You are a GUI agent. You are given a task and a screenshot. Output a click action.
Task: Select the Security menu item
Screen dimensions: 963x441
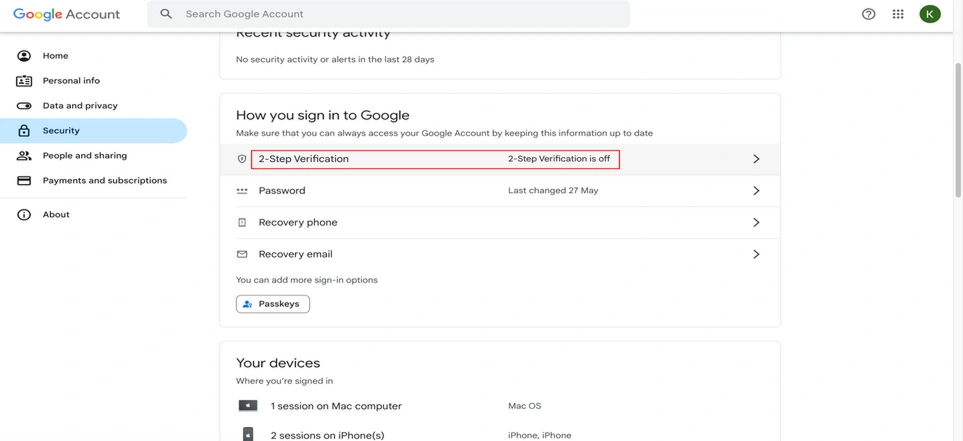coord(93,131)
